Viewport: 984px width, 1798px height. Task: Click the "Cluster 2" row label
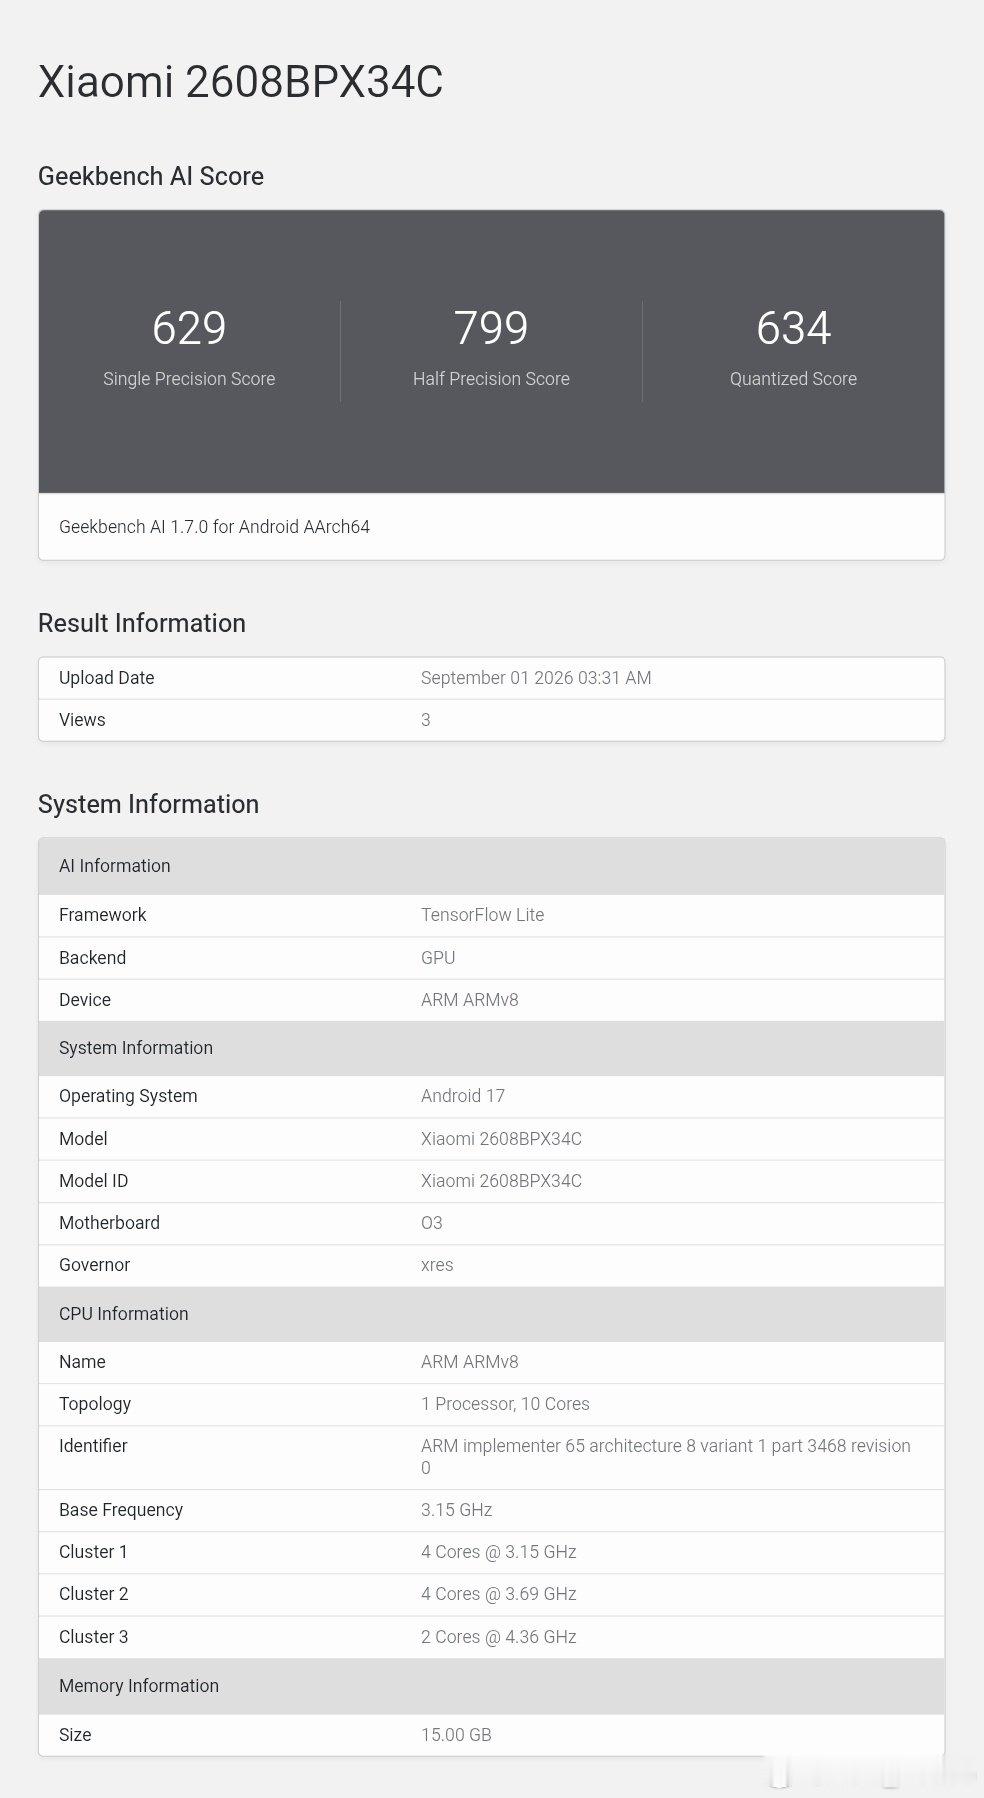click(93, 1594)
